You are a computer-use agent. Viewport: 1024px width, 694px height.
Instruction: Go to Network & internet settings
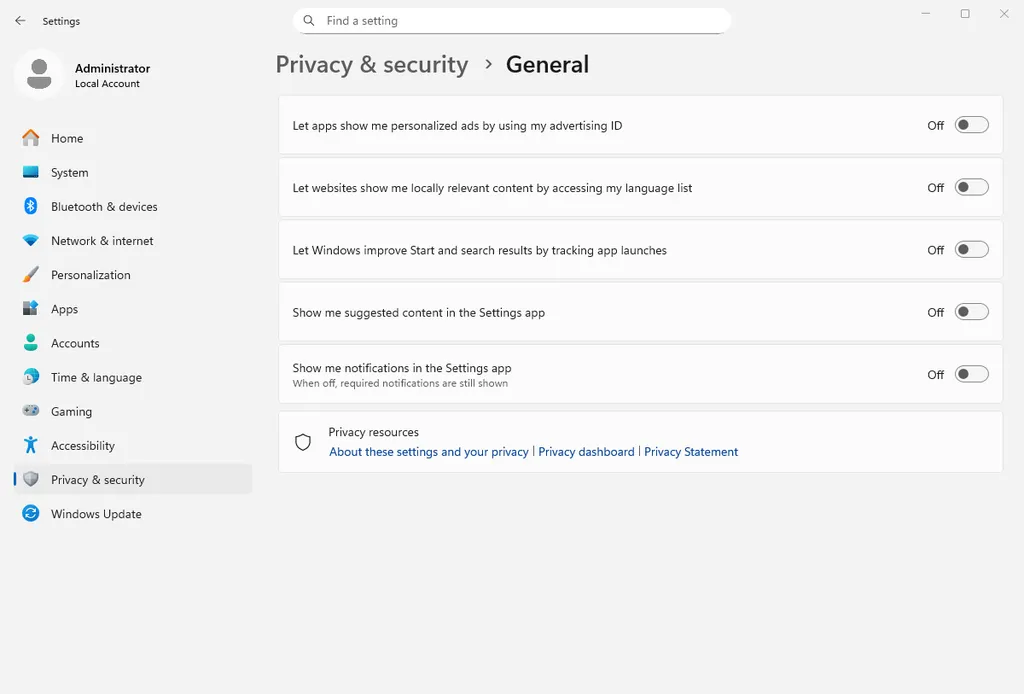coord(30,241)
